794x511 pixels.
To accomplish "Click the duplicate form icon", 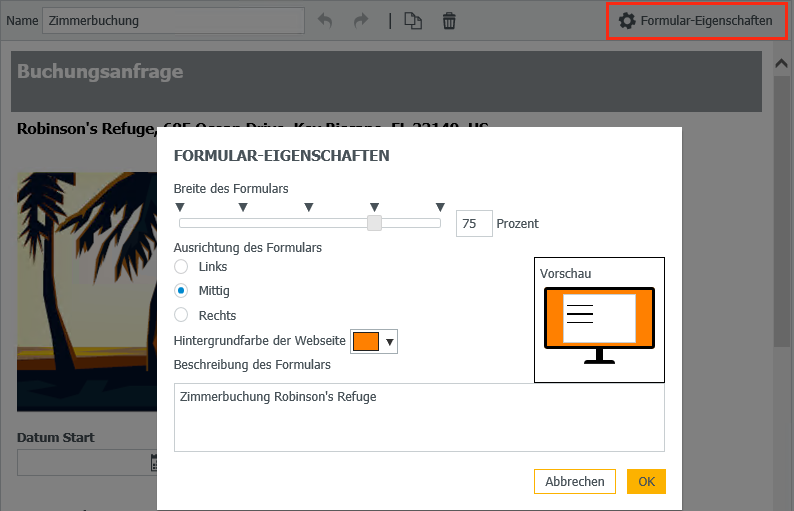I will (413, 21).
